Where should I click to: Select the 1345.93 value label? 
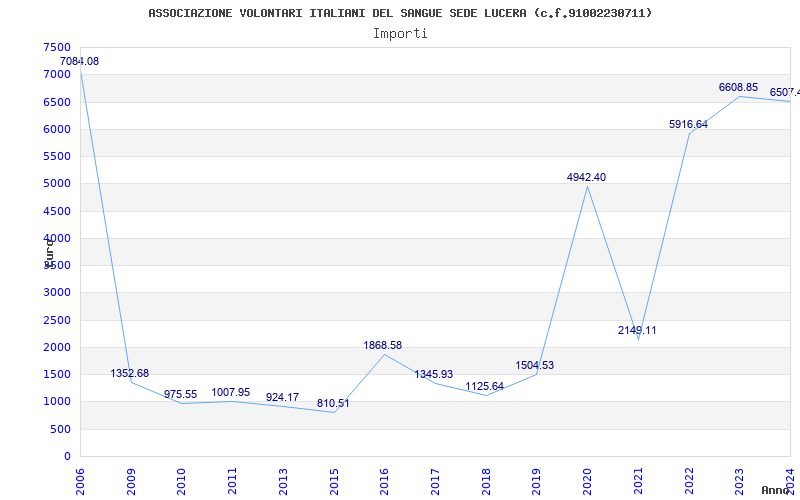(434, 375)
